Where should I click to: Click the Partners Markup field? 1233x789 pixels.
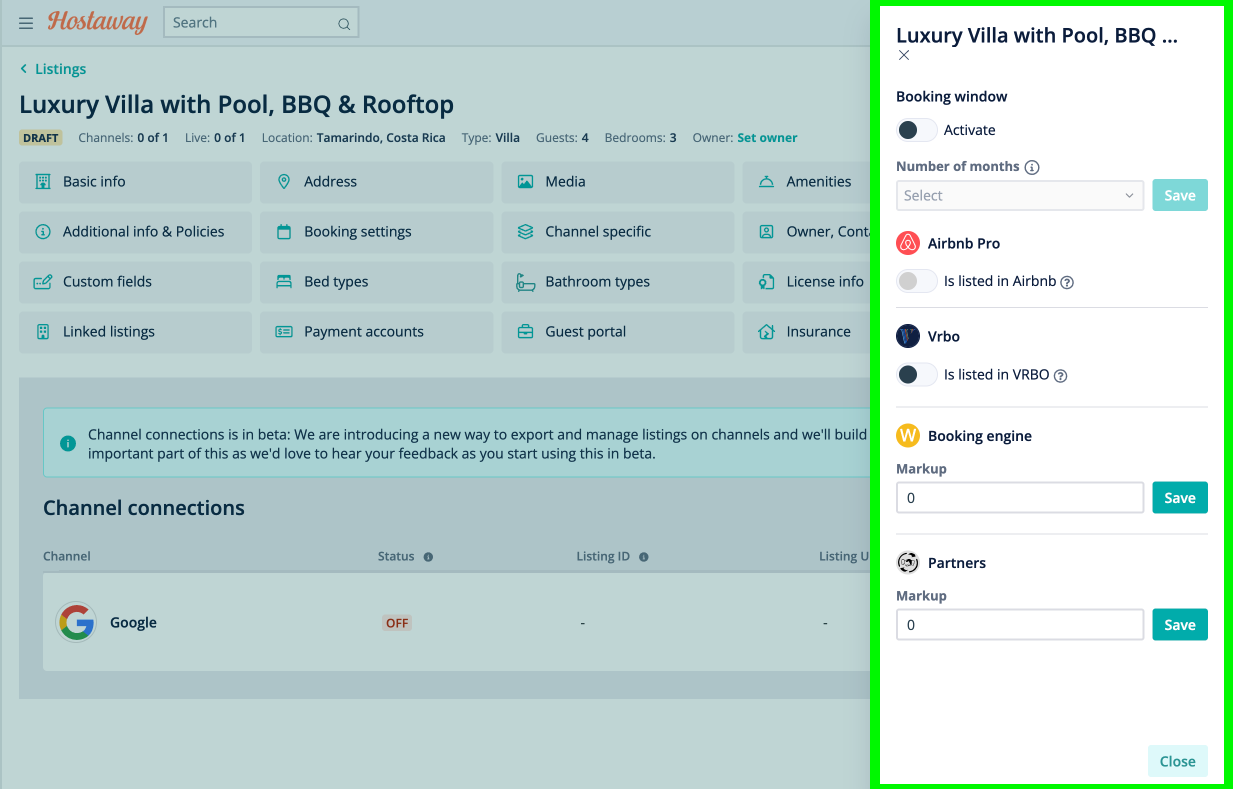(x=1020, y=625)
